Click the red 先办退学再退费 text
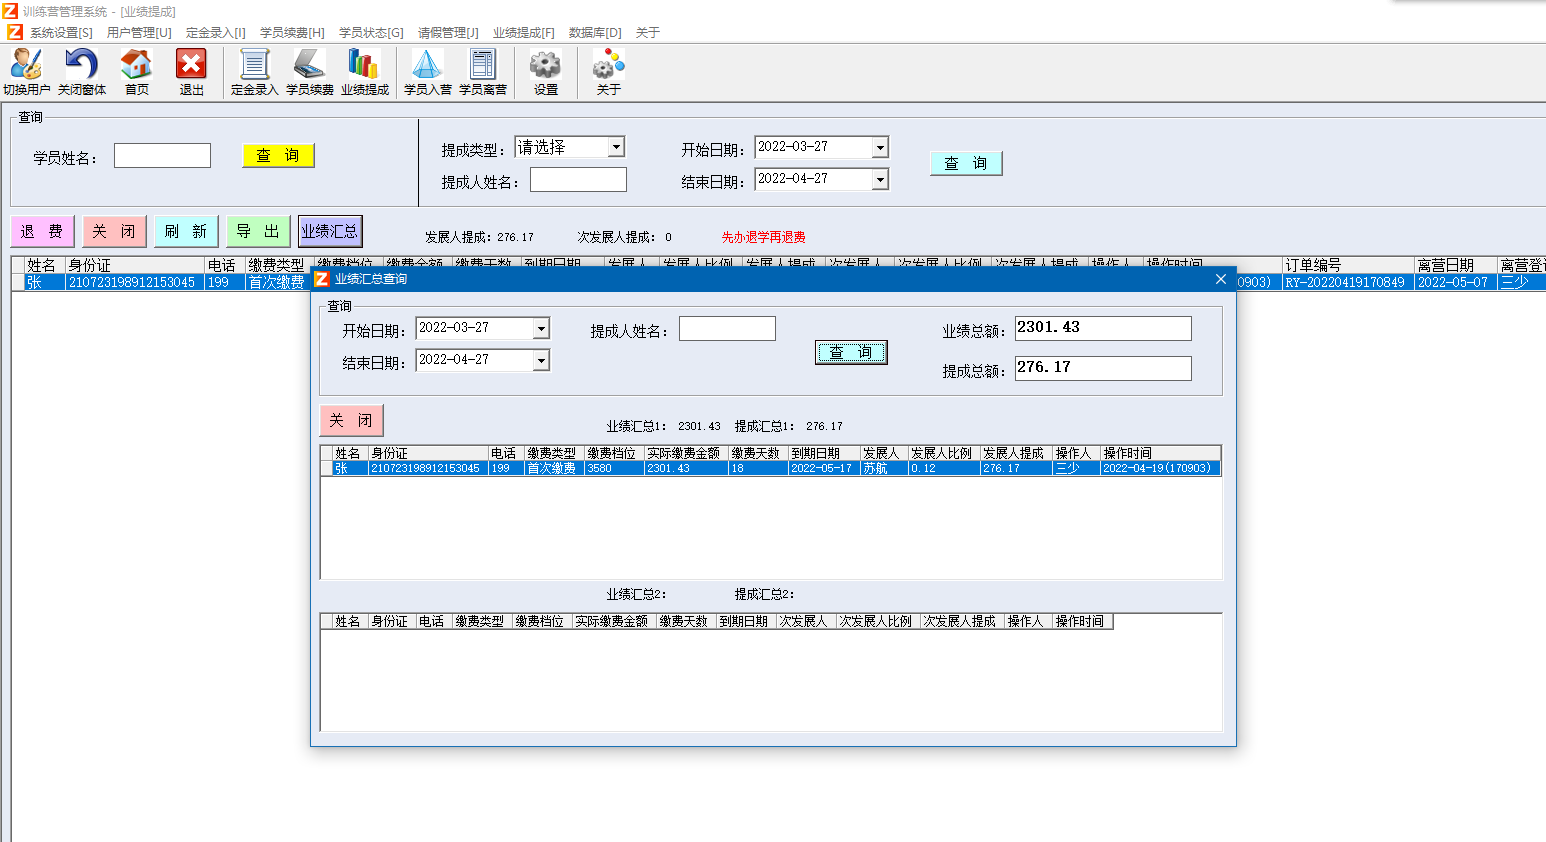Viewport: 1546px width, 842px height. (x=764, y=237)
